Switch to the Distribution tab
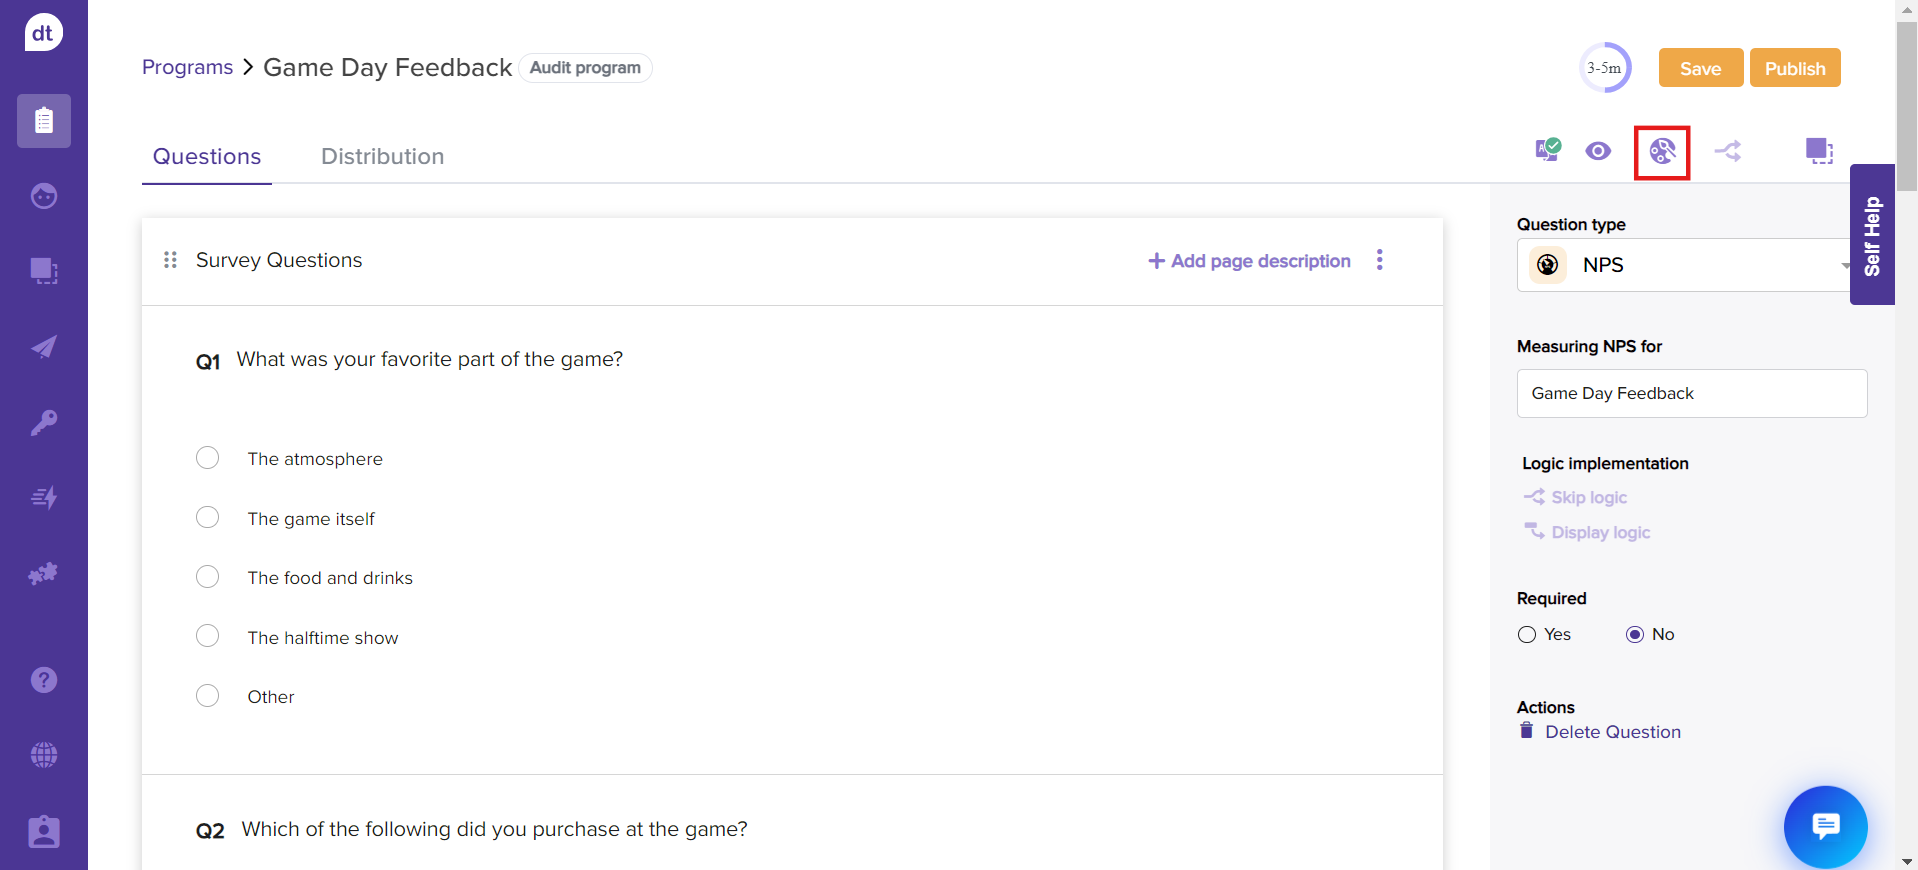1918x870 pixels. [x=382, y=157]
